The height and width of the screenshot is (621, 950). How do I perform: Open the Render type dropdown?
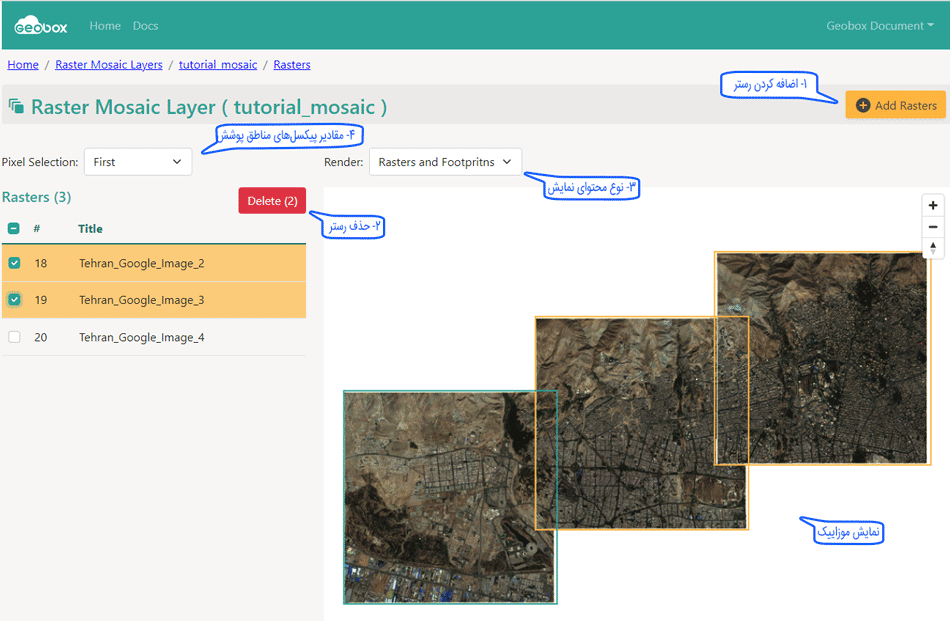click(x=445, y=162)
